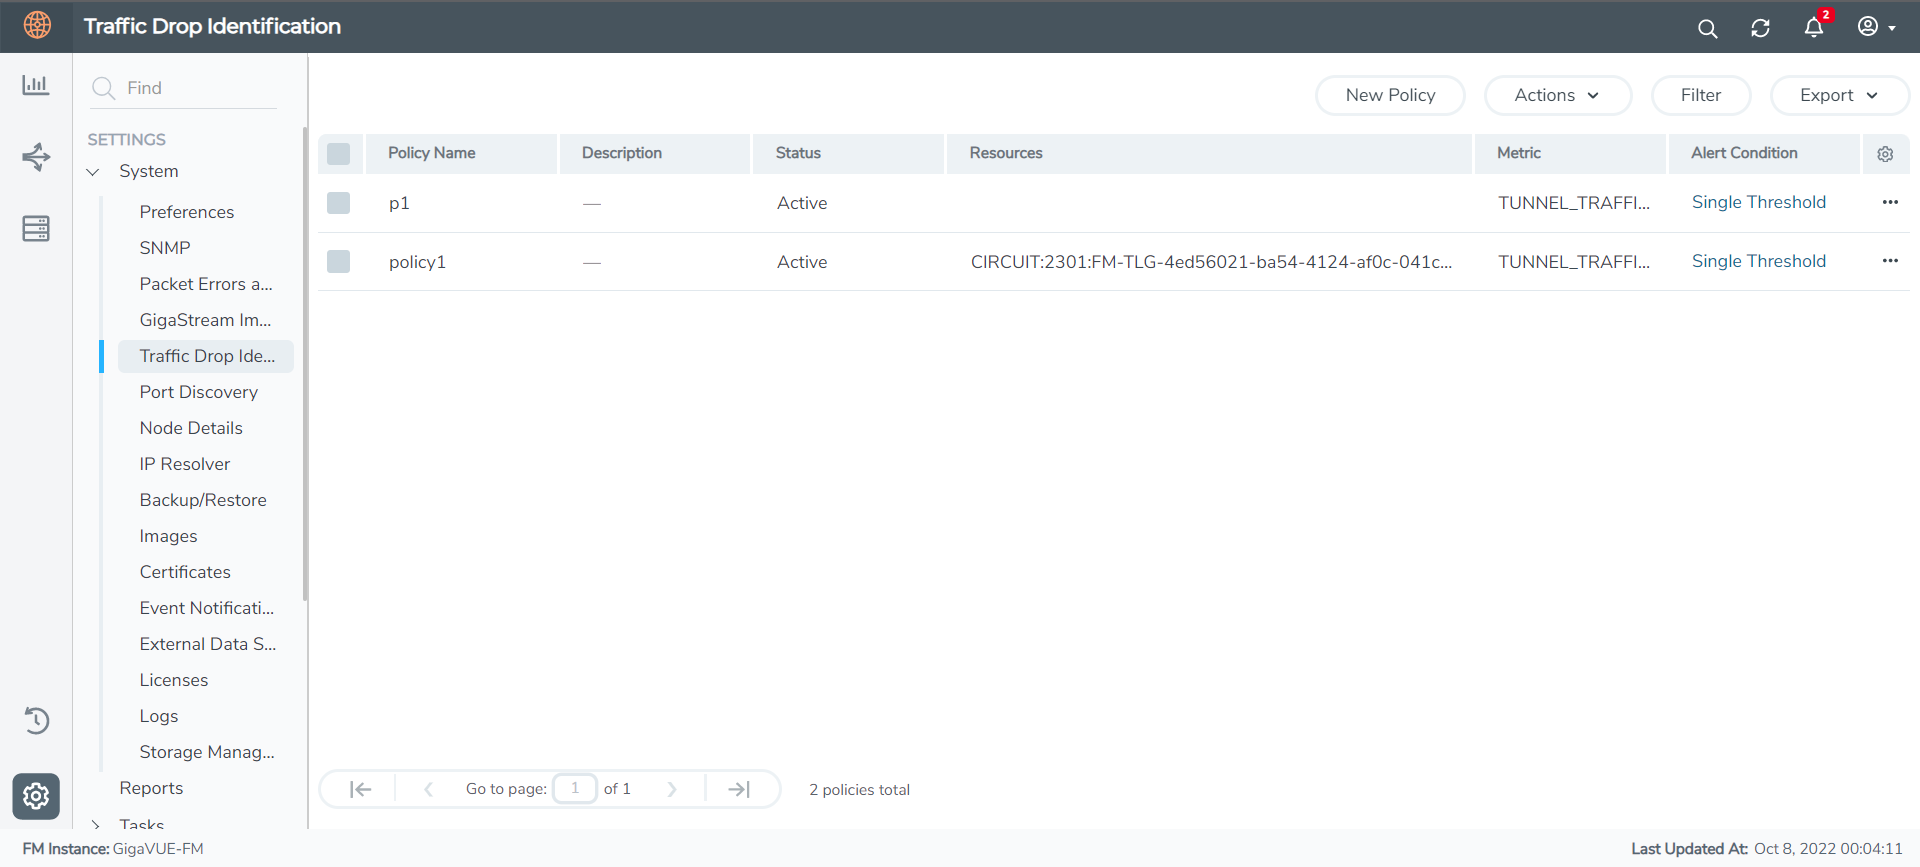The image size is (1920, 867).
Task: Toggle the select-all policies checkbox
Action: (339, 153)
